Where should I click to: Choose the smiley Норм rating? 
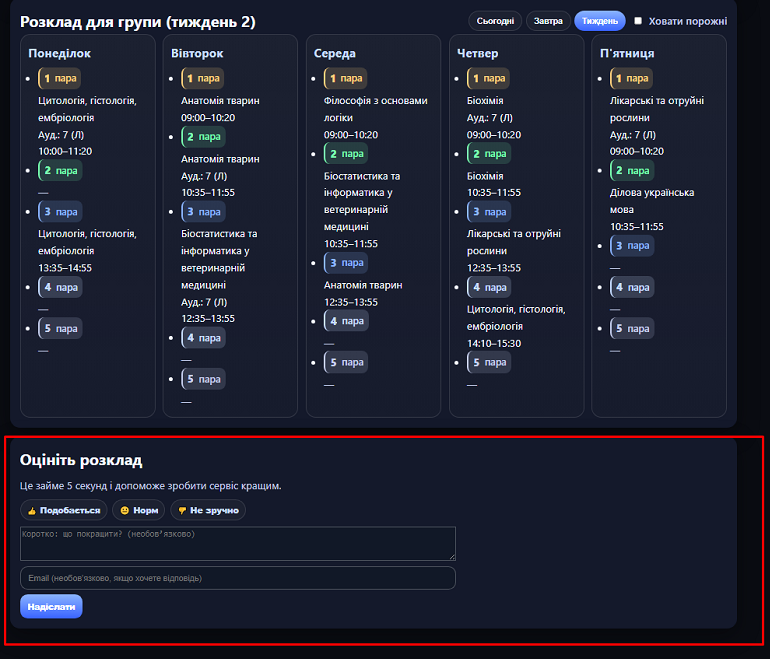[x=138, y=510]
